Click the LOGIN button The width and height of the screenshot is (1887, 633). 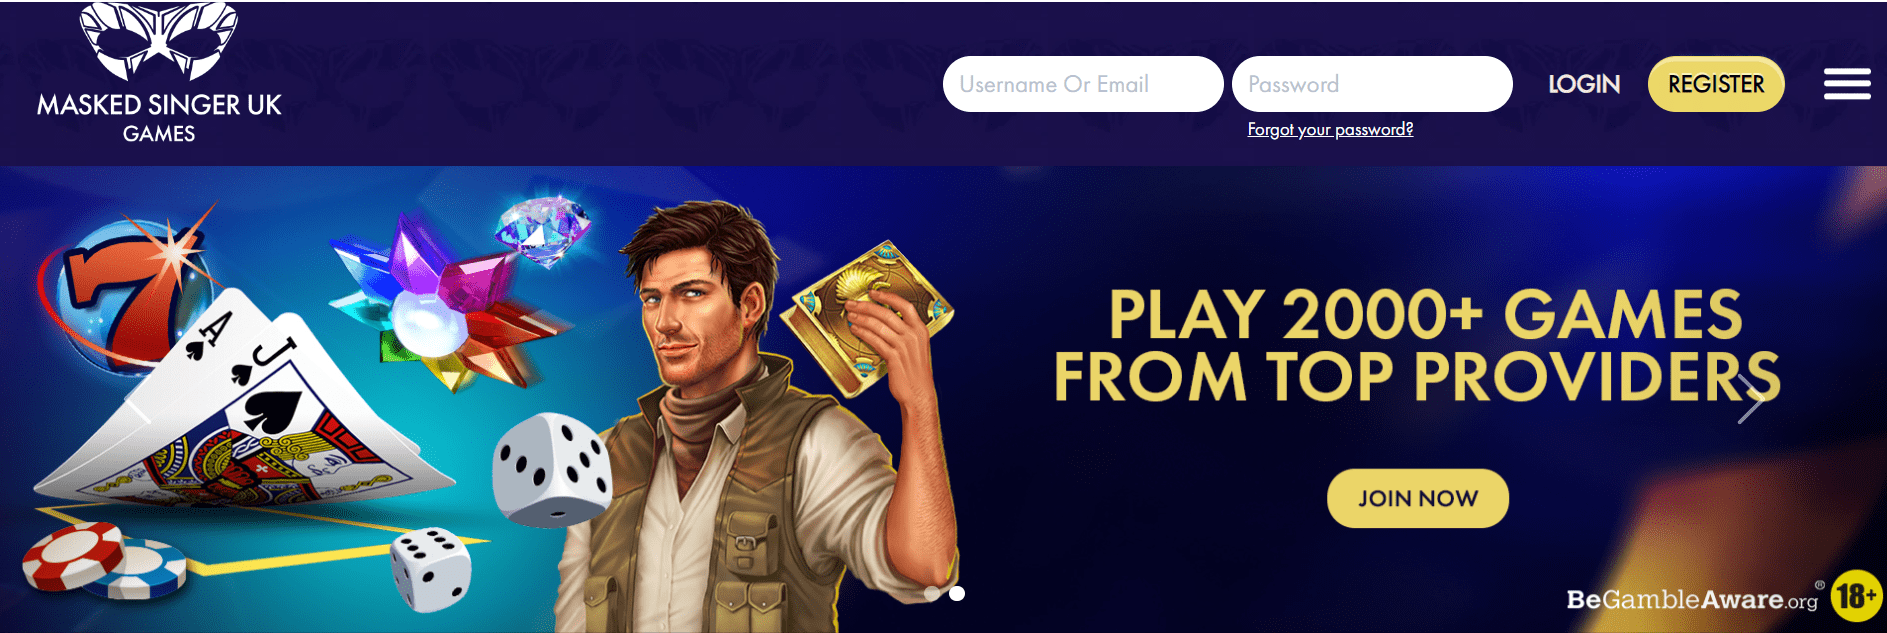[1584, 84]
